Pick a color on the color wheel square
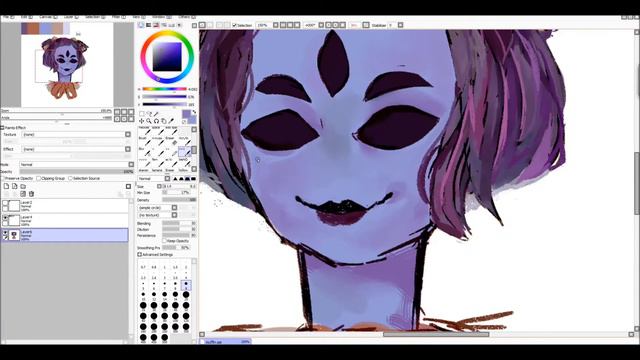Screen dimensions: 640x360 [167, 57]
